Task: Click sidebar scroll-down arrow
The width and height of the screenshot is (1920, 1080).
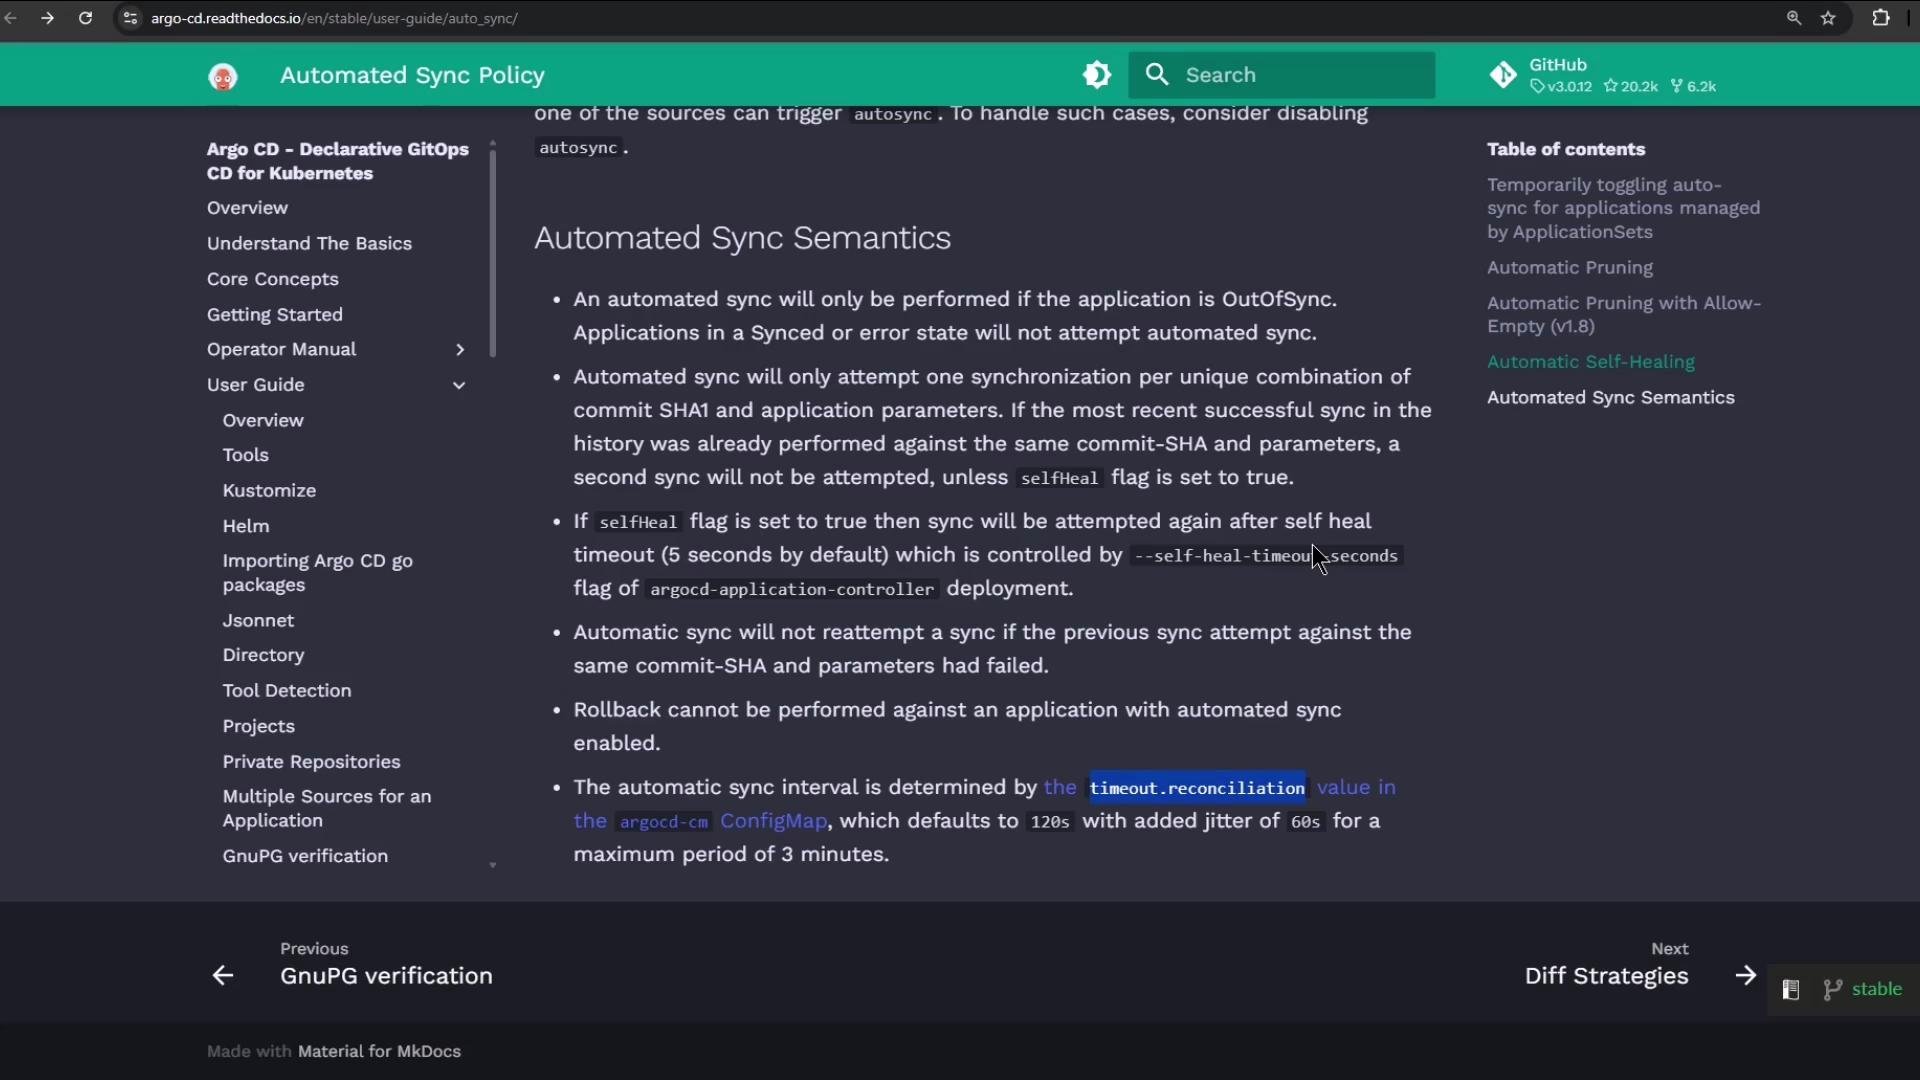Action: (492, 866)
